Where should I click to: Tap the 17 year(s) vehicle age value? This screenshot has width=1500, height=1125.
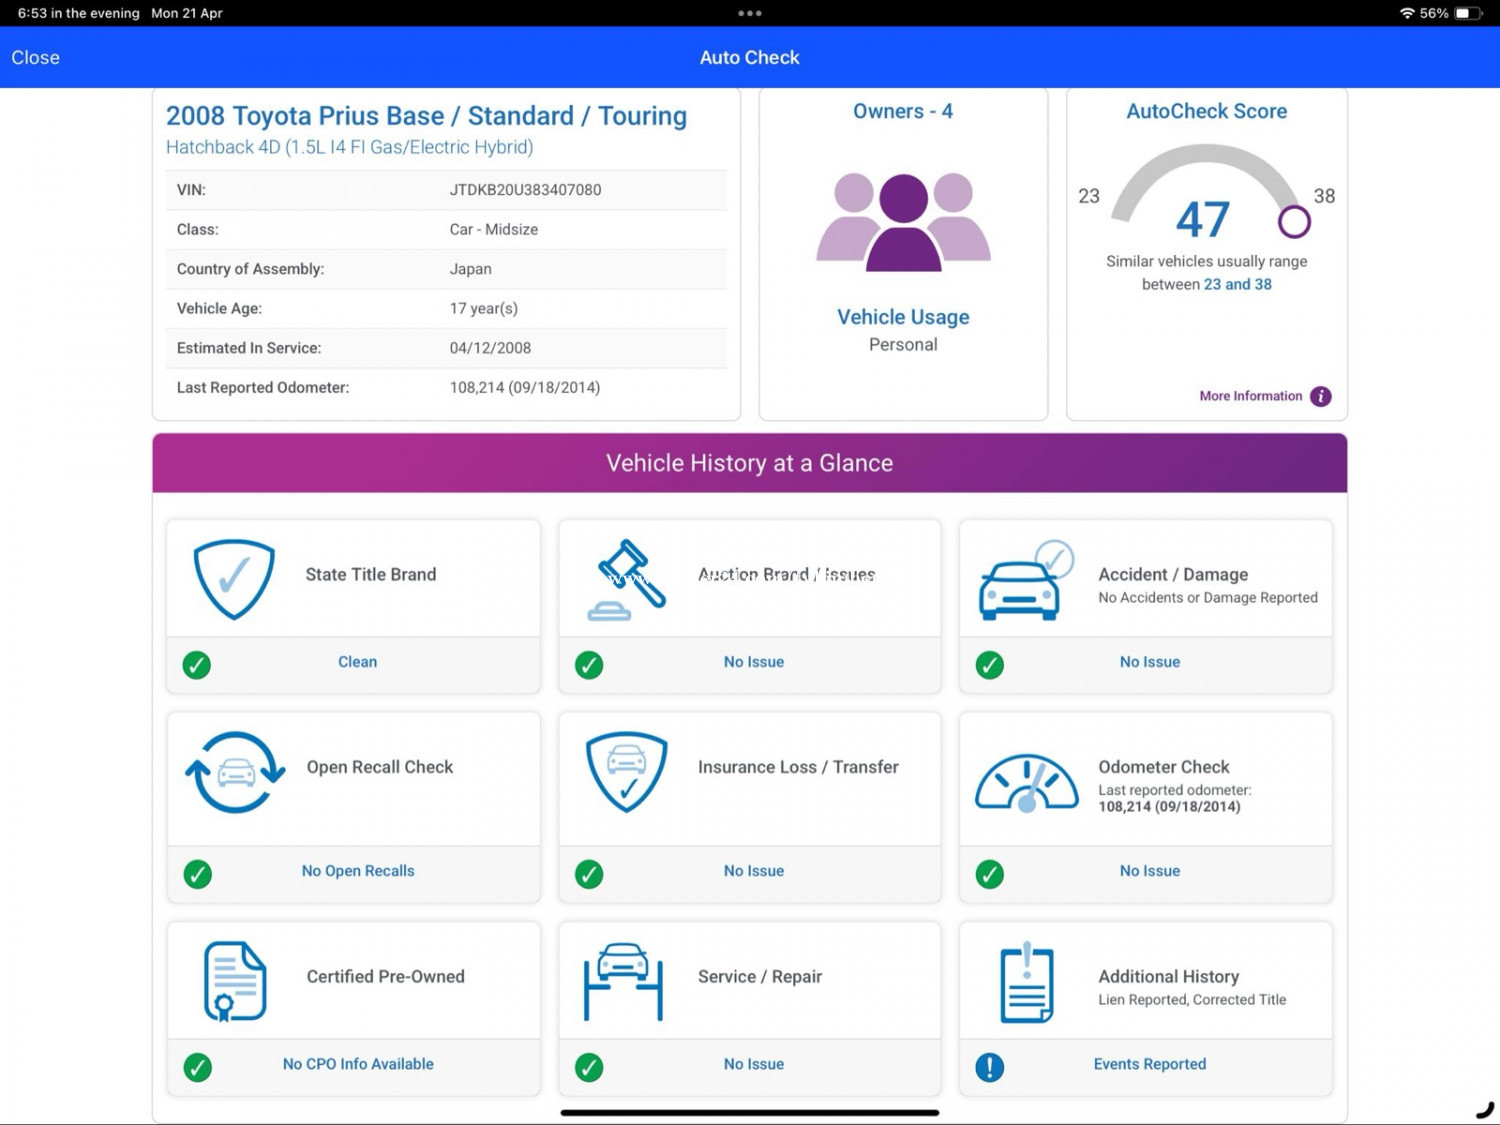pos(484,308)
